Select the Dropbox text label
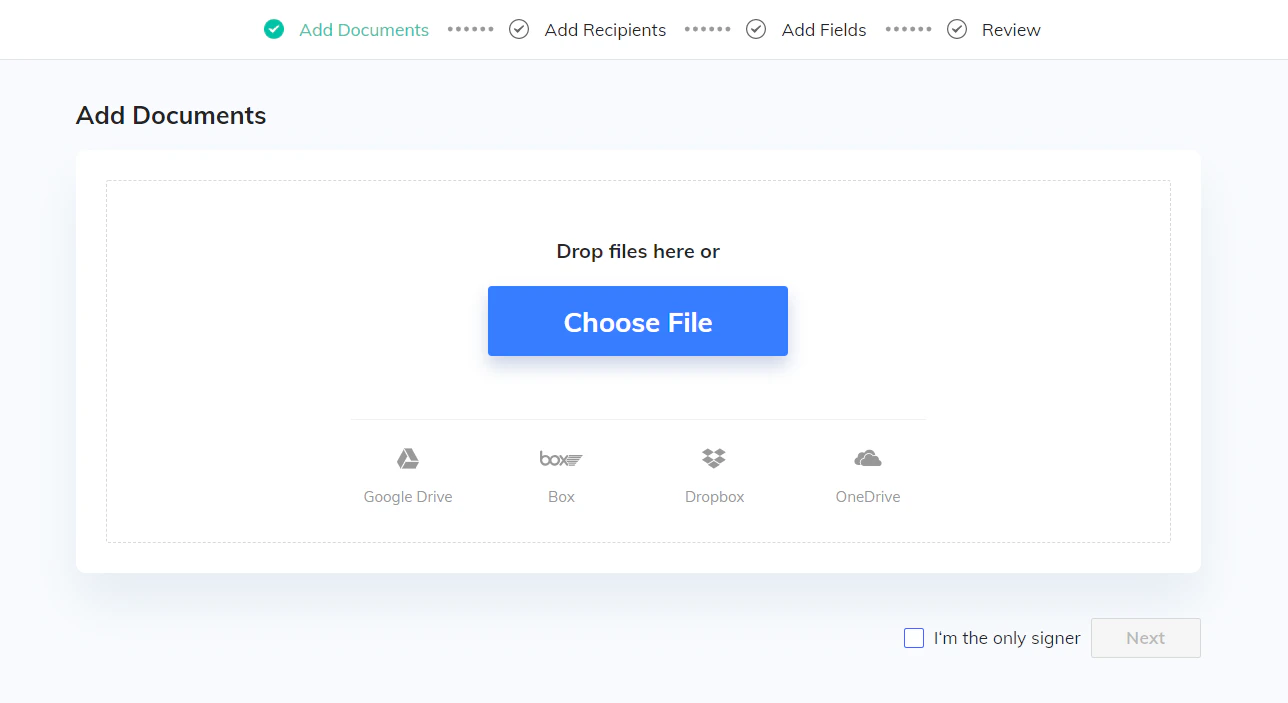Viewport: 1288px width, 703px height. click(714, 496)
